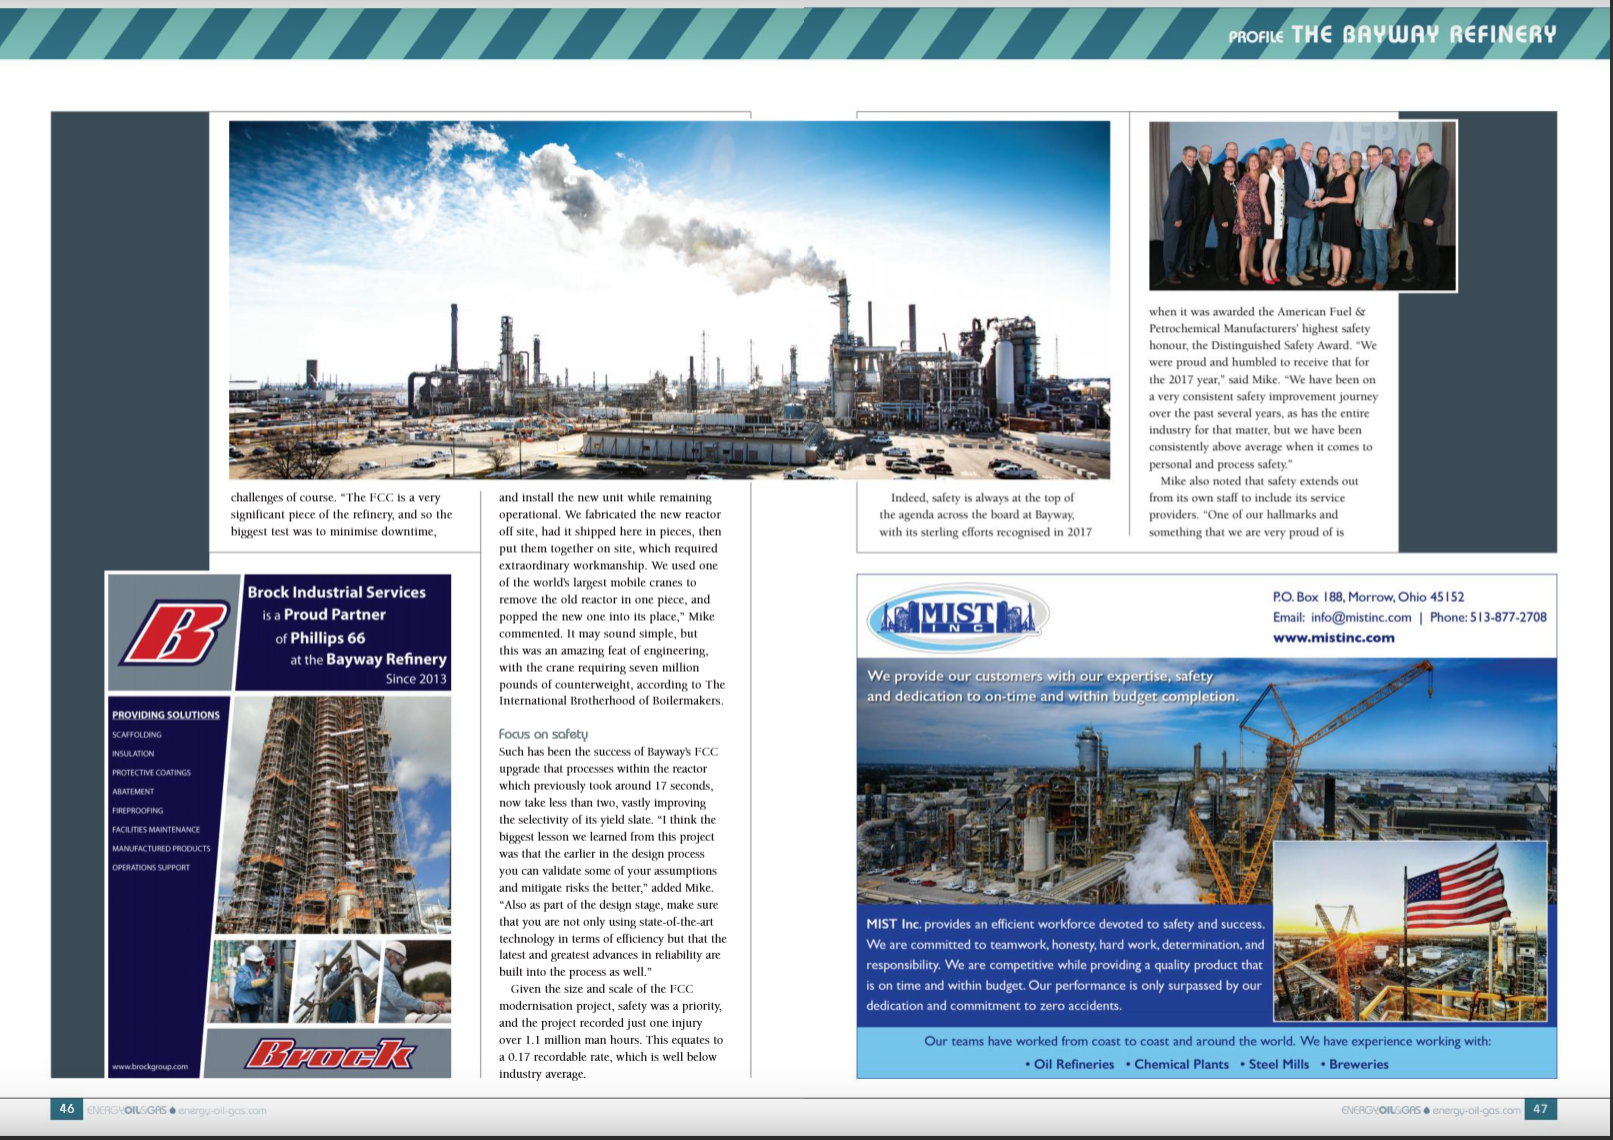Click the right footer energy-oil-gas.com link
The width and height of the screenshot is (1613, 1140).
[1476, 1110]
